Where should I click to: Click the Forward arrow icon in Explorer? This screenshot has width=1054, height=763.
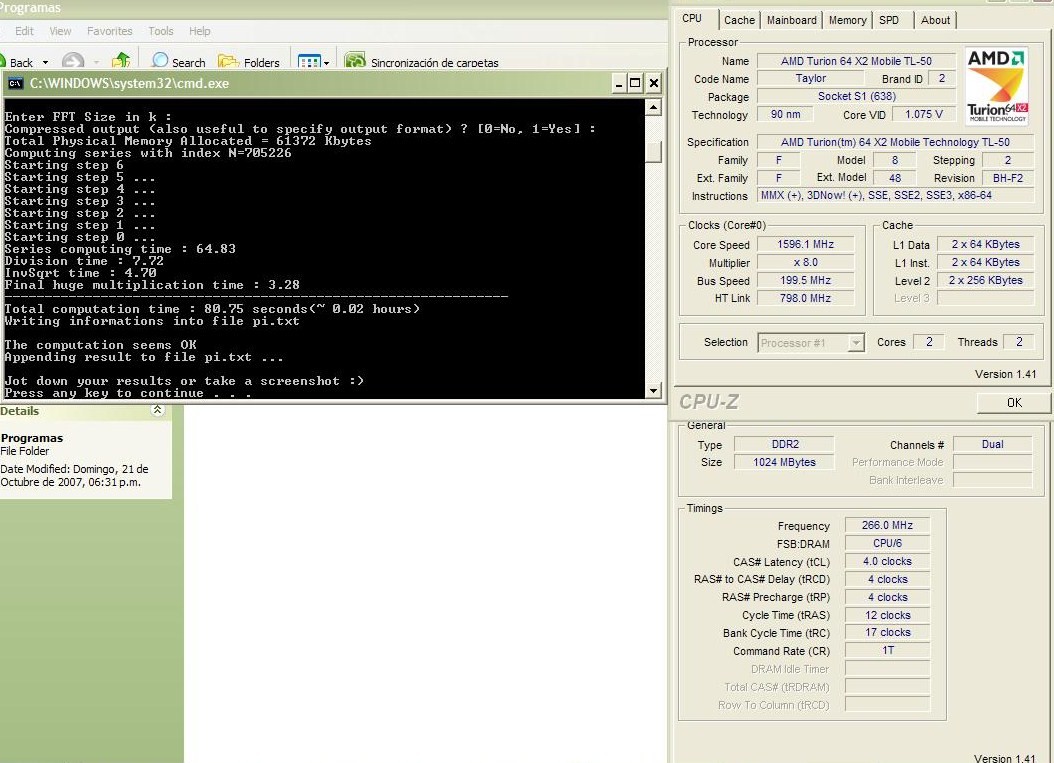click(x=73, y=61)
